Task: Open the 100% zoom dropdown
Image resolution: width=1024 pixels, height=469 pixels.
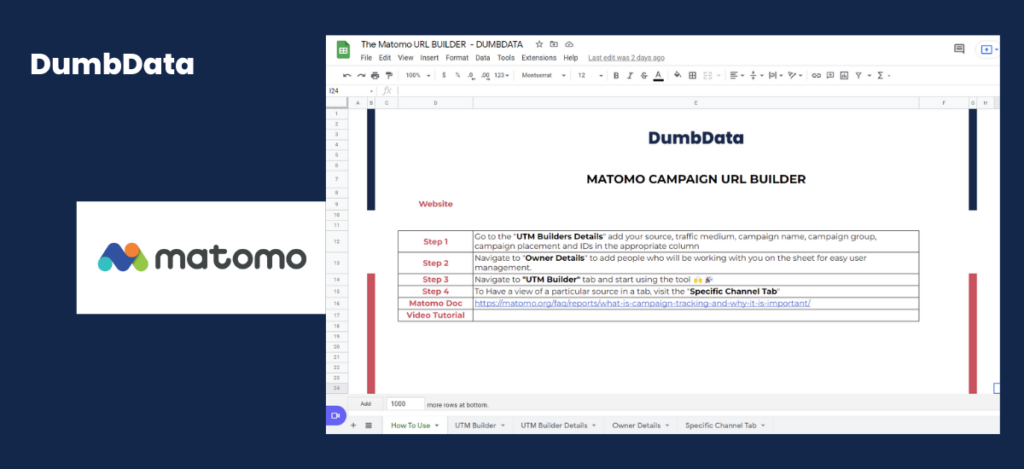Action: (418, 76)
